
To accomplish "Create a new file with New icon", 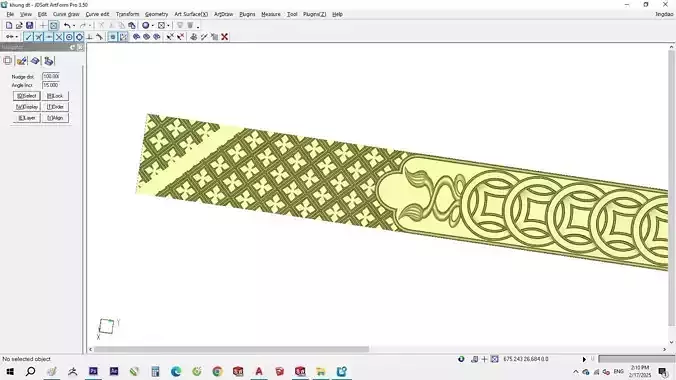I will (x=9, y=25).
